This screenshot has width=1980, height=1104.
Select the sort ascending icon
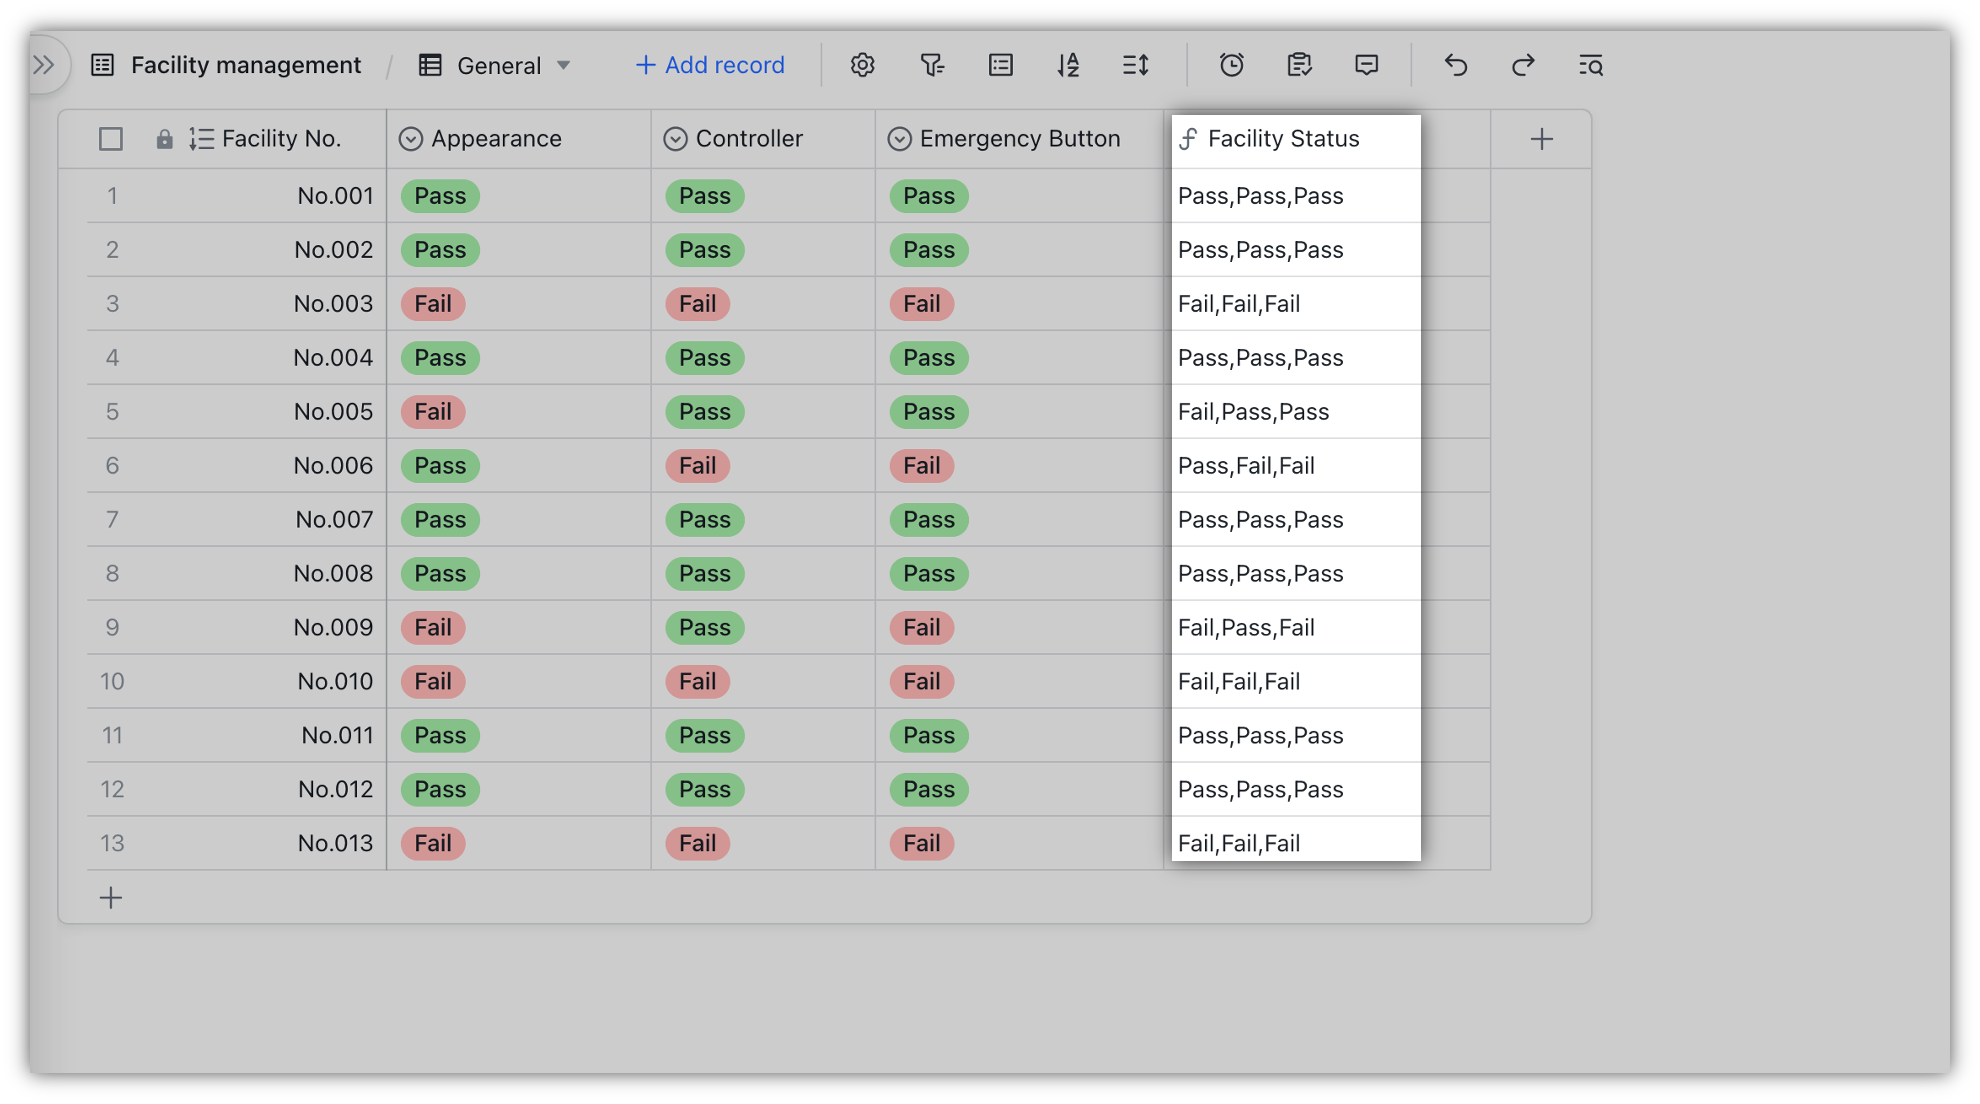pyautogui.click(x=1069, y=64)
